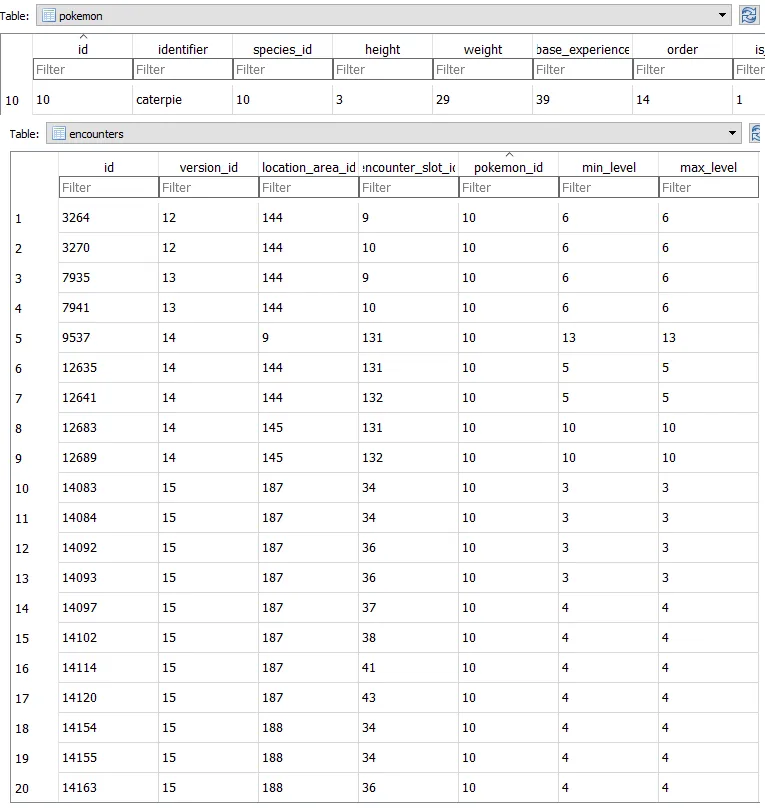Screen dimensions: 765x811
Task: Focus the species_id filter field
Action: (x=282, y=69)
